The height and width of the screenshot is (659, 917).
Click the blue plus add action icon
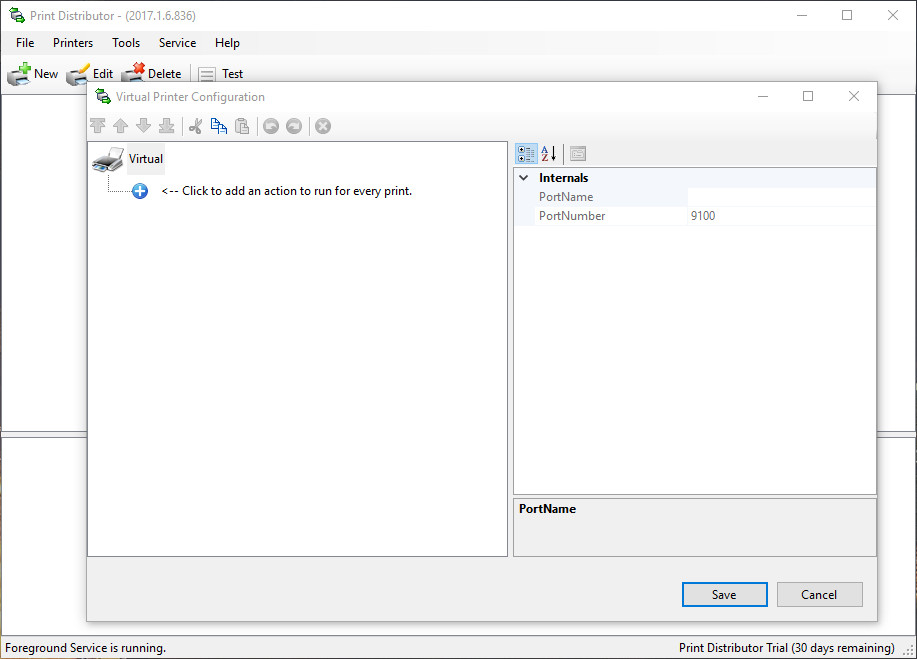pyautogui.click(x=140, y=191)
